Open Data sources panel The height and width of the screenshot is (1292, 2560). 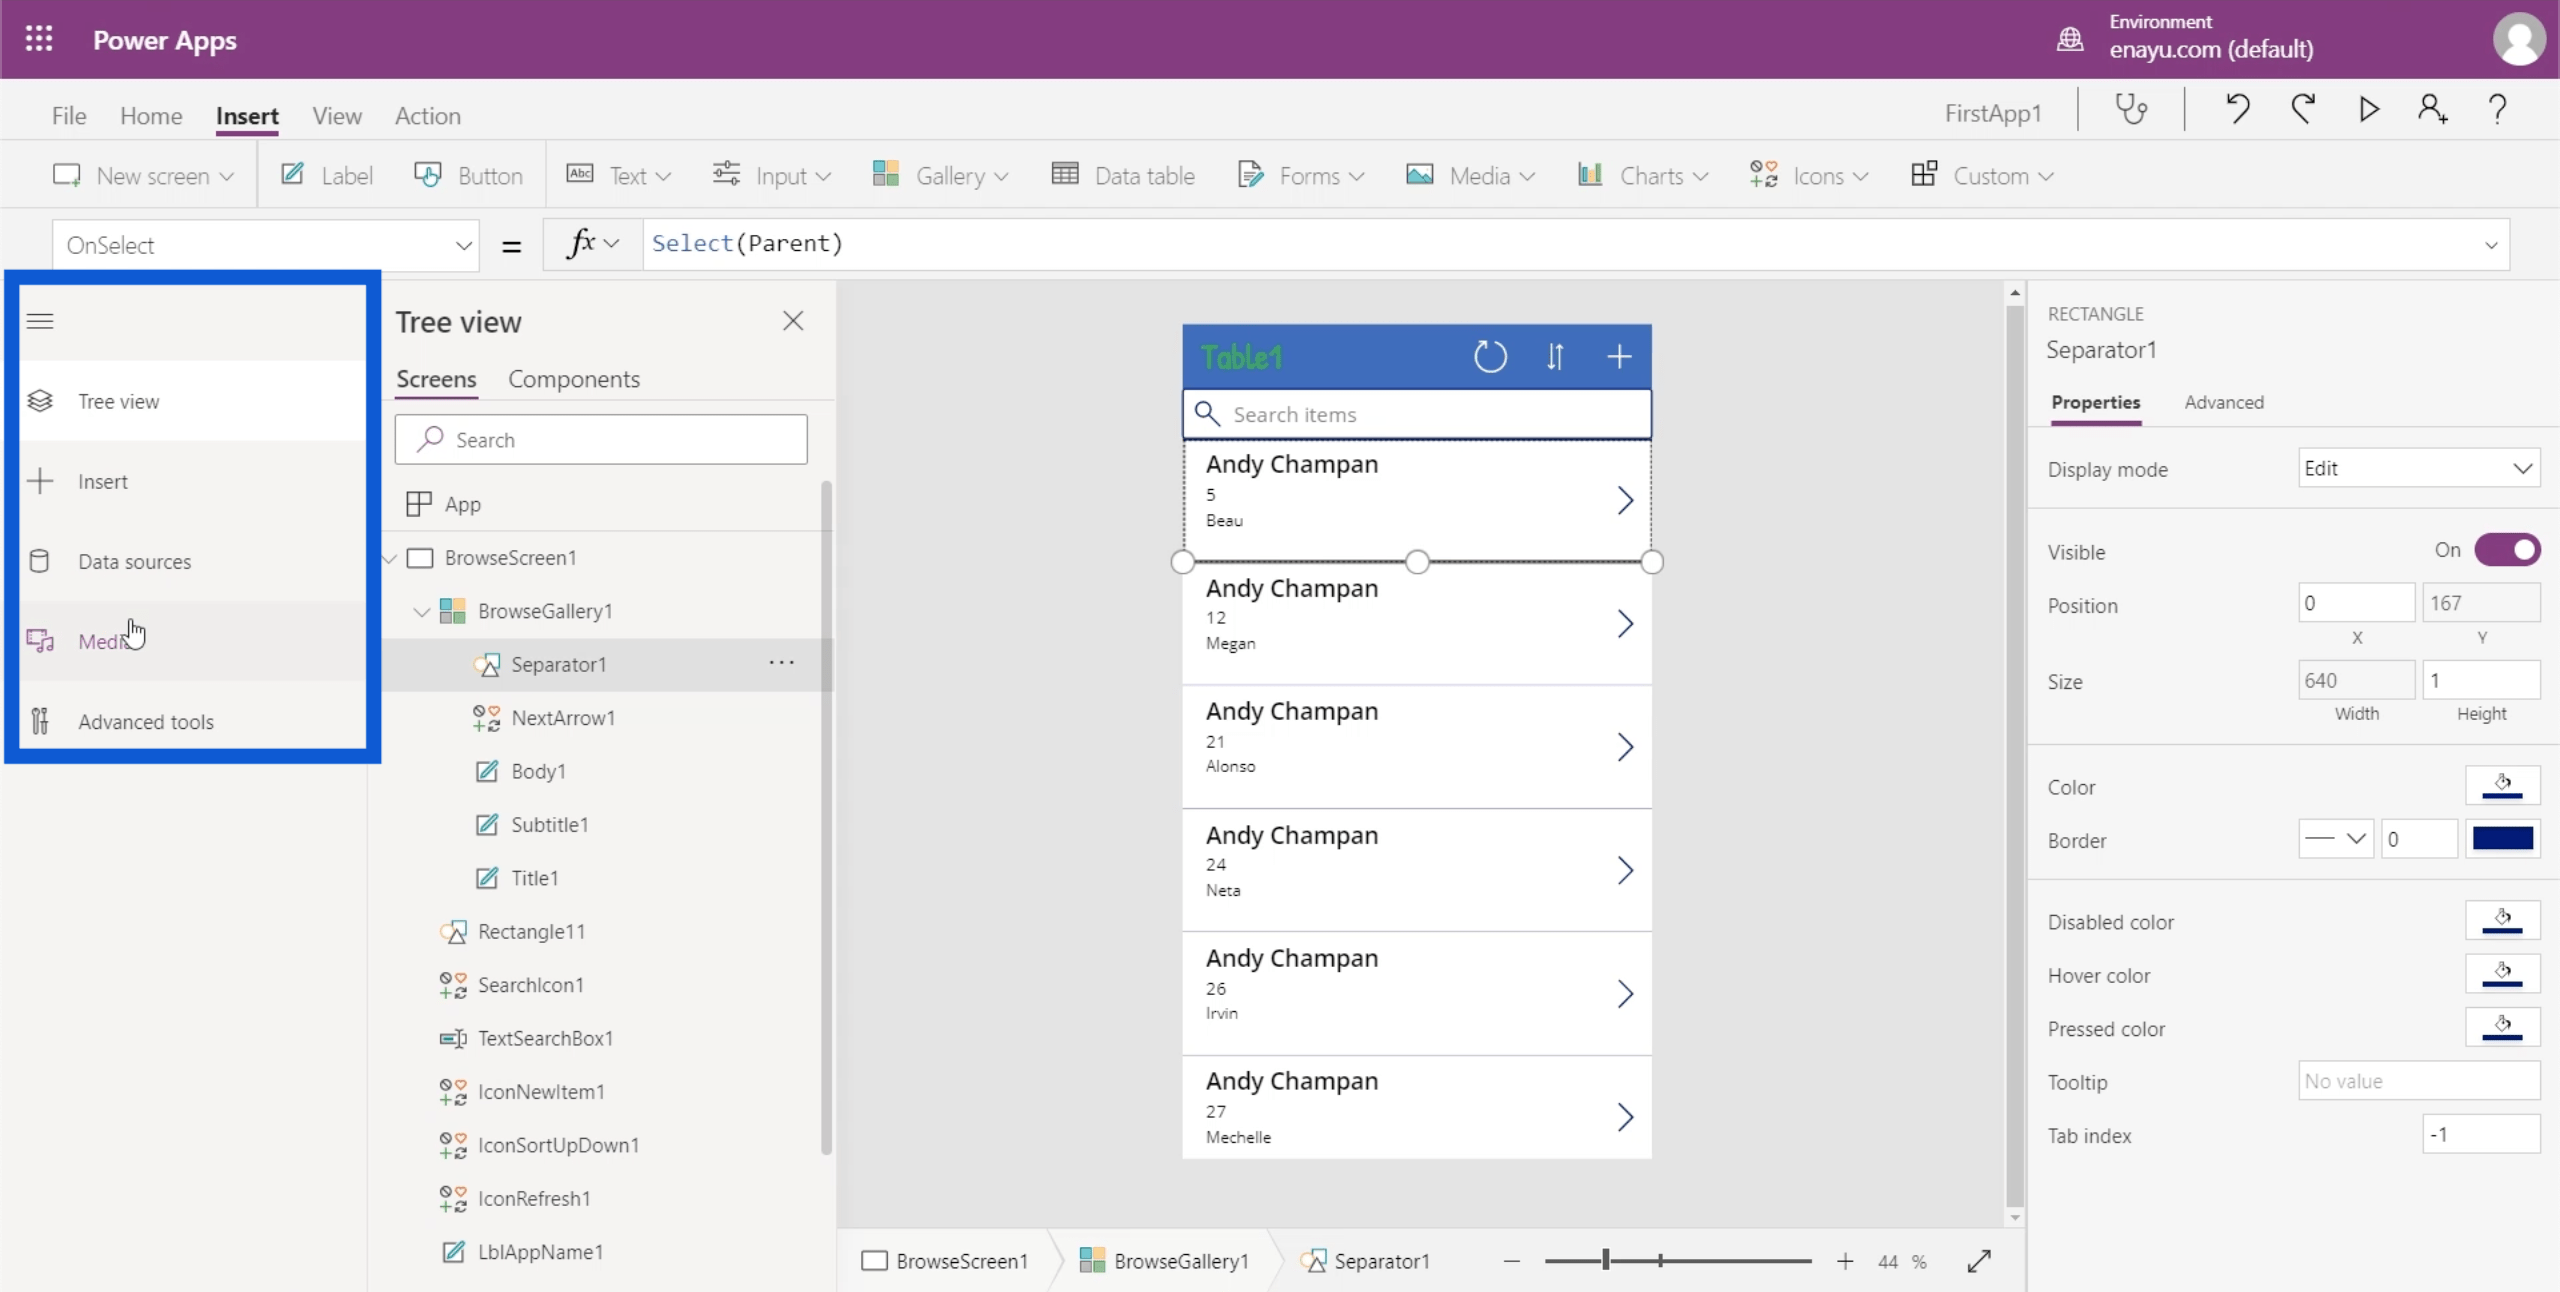click(x=133, y=560)
